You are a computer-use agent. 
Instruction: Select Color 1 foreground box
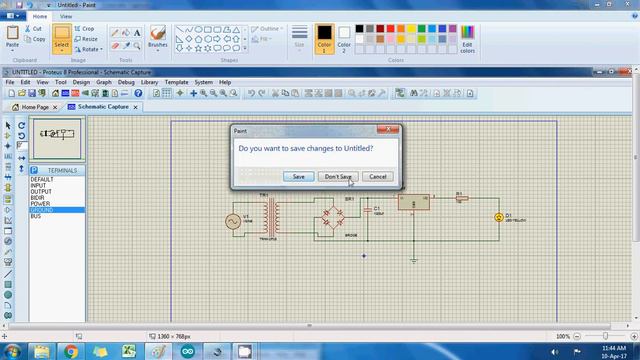(324, 39)
